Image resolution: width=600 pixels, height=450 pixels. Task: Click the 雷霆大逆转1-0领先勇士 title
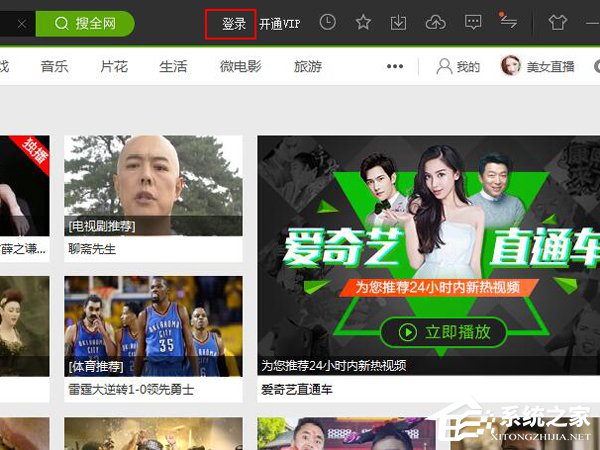tap(131, 390)
